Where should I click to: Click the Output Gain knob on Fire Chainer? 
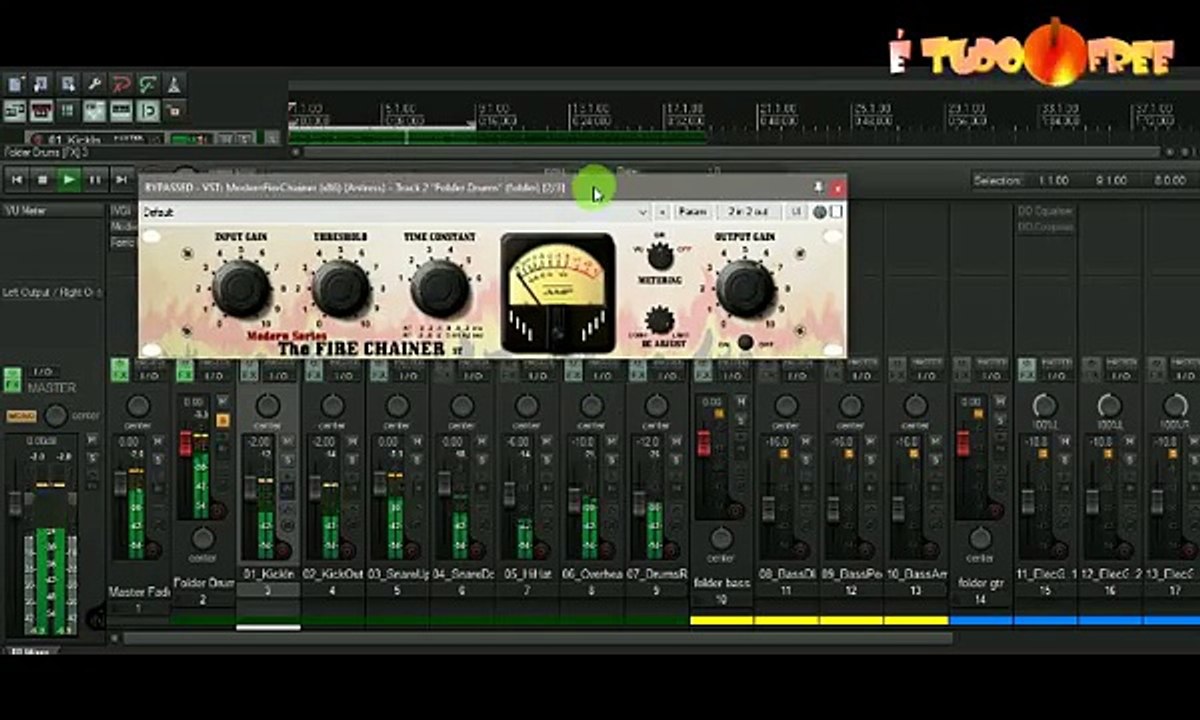(x=745, y=288)
